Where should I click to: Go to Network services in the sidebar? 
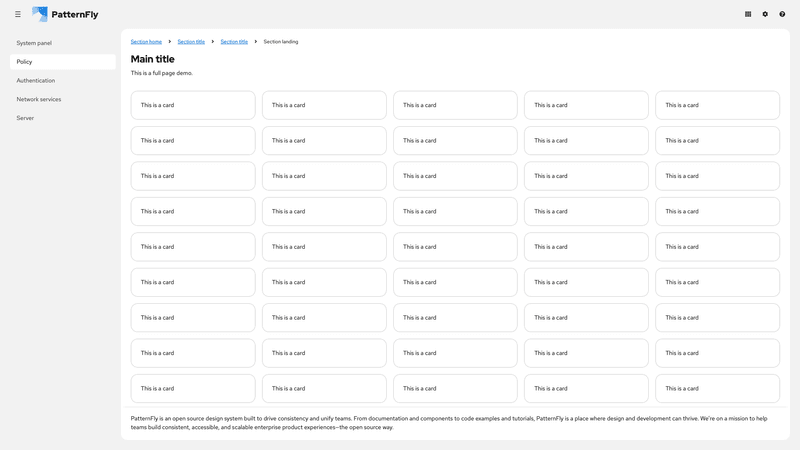[39, 99]
